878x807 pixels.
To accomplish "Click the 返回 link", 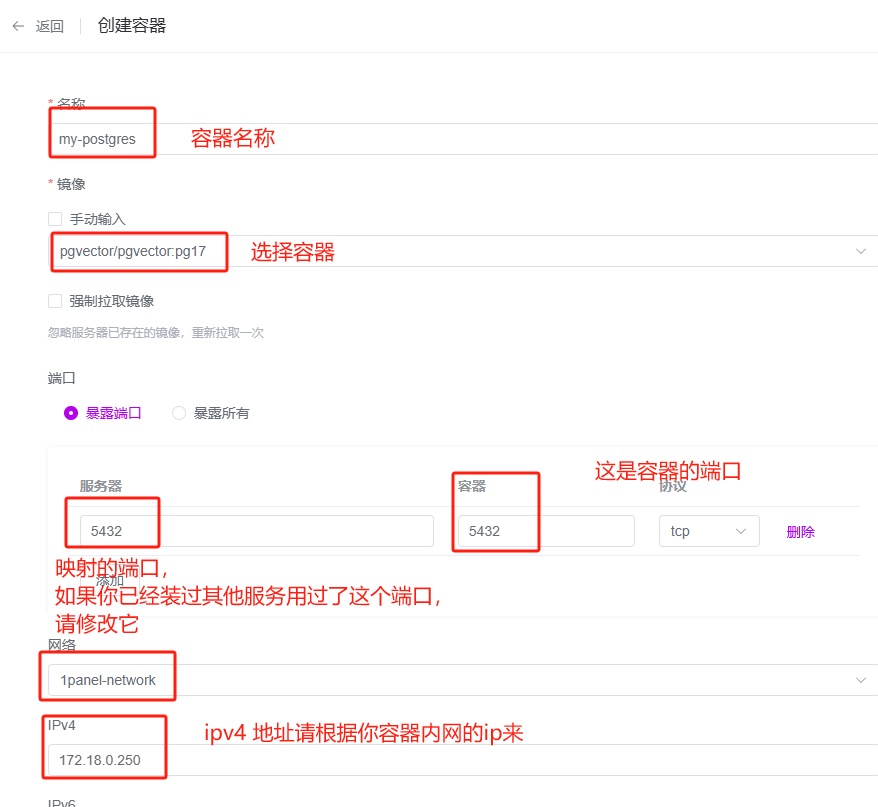I will [x=49, y=26].
